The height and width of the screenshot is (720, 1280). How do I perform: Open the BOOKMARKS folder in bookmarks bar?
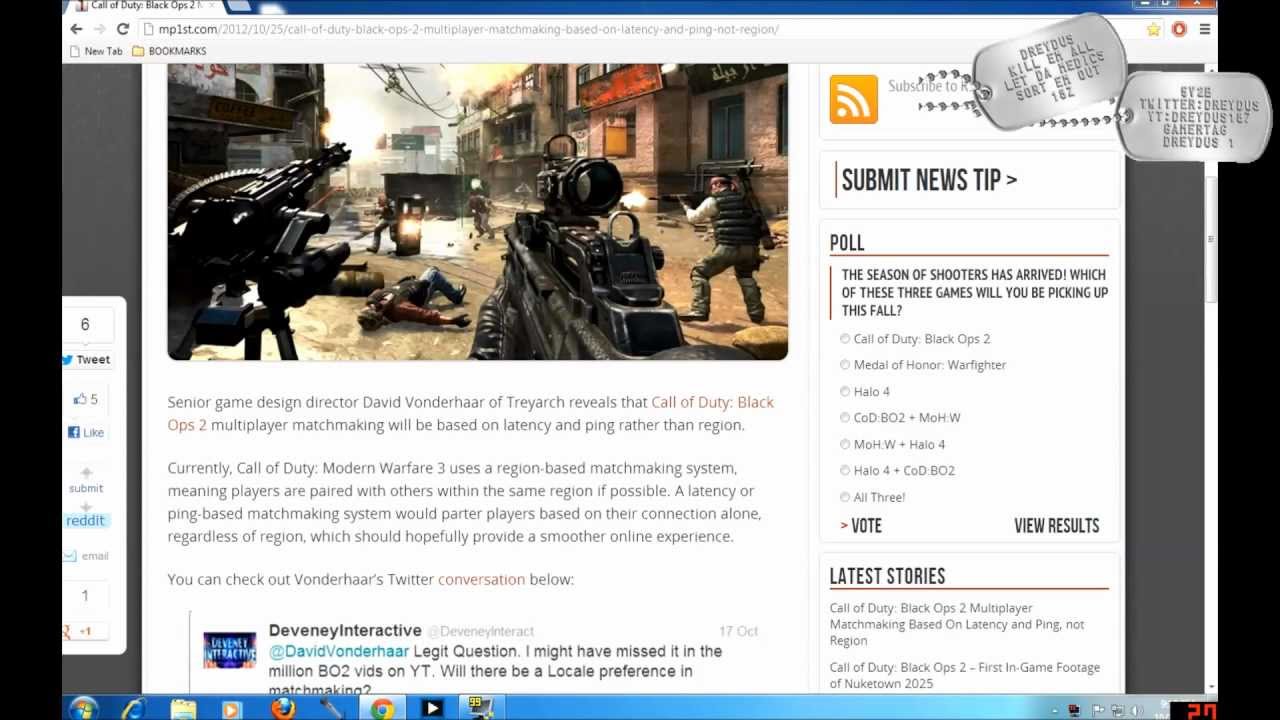(x=169, y=51)
